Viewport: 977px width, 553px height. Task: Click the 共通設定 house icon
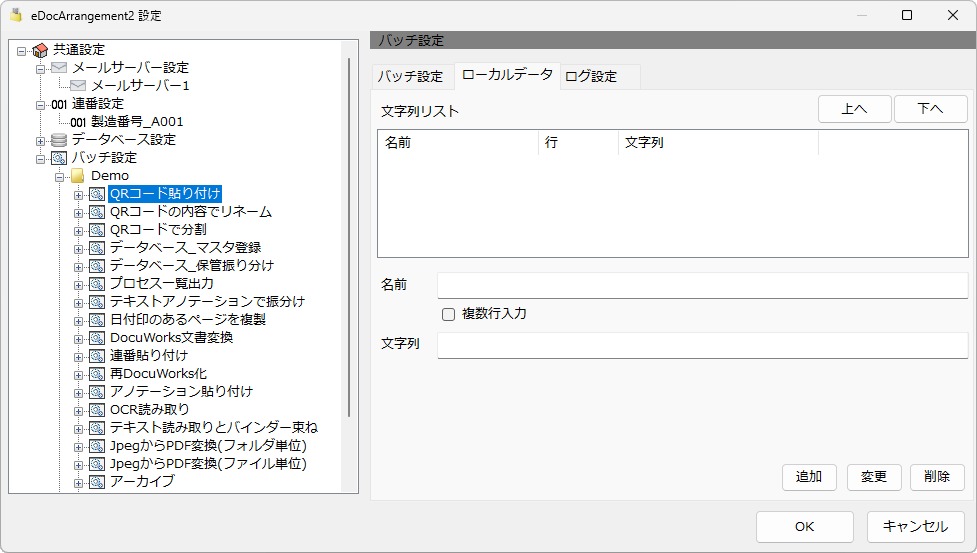[40, 50]
